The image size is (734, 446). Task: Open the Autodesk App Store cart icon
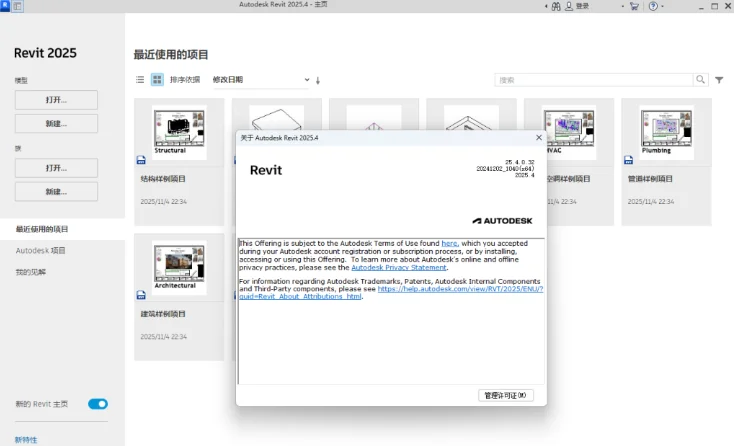pos(634,6)
